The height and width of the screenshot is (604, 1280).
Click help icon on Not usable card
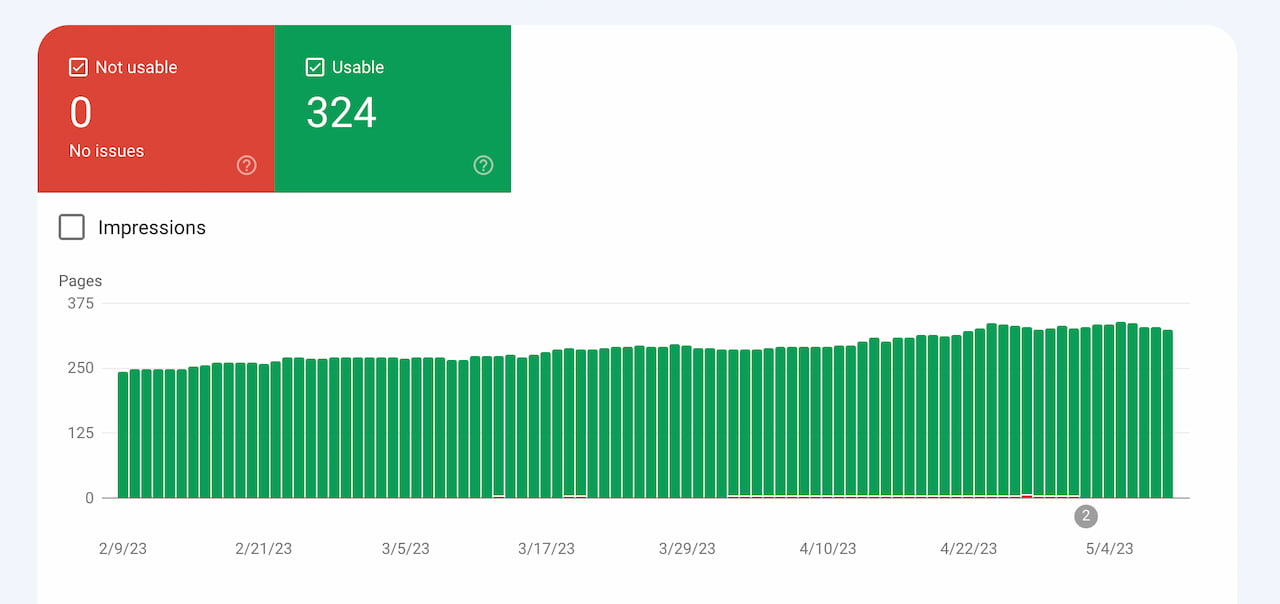point(247,165)
